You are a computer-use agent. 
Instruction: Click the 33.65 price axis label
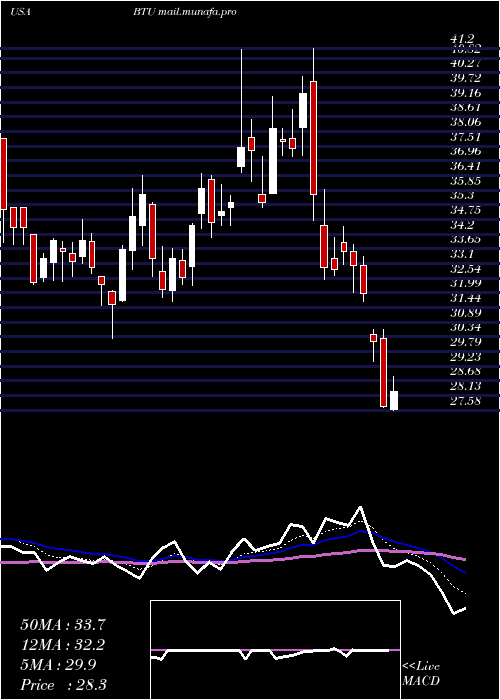(465, 240)
